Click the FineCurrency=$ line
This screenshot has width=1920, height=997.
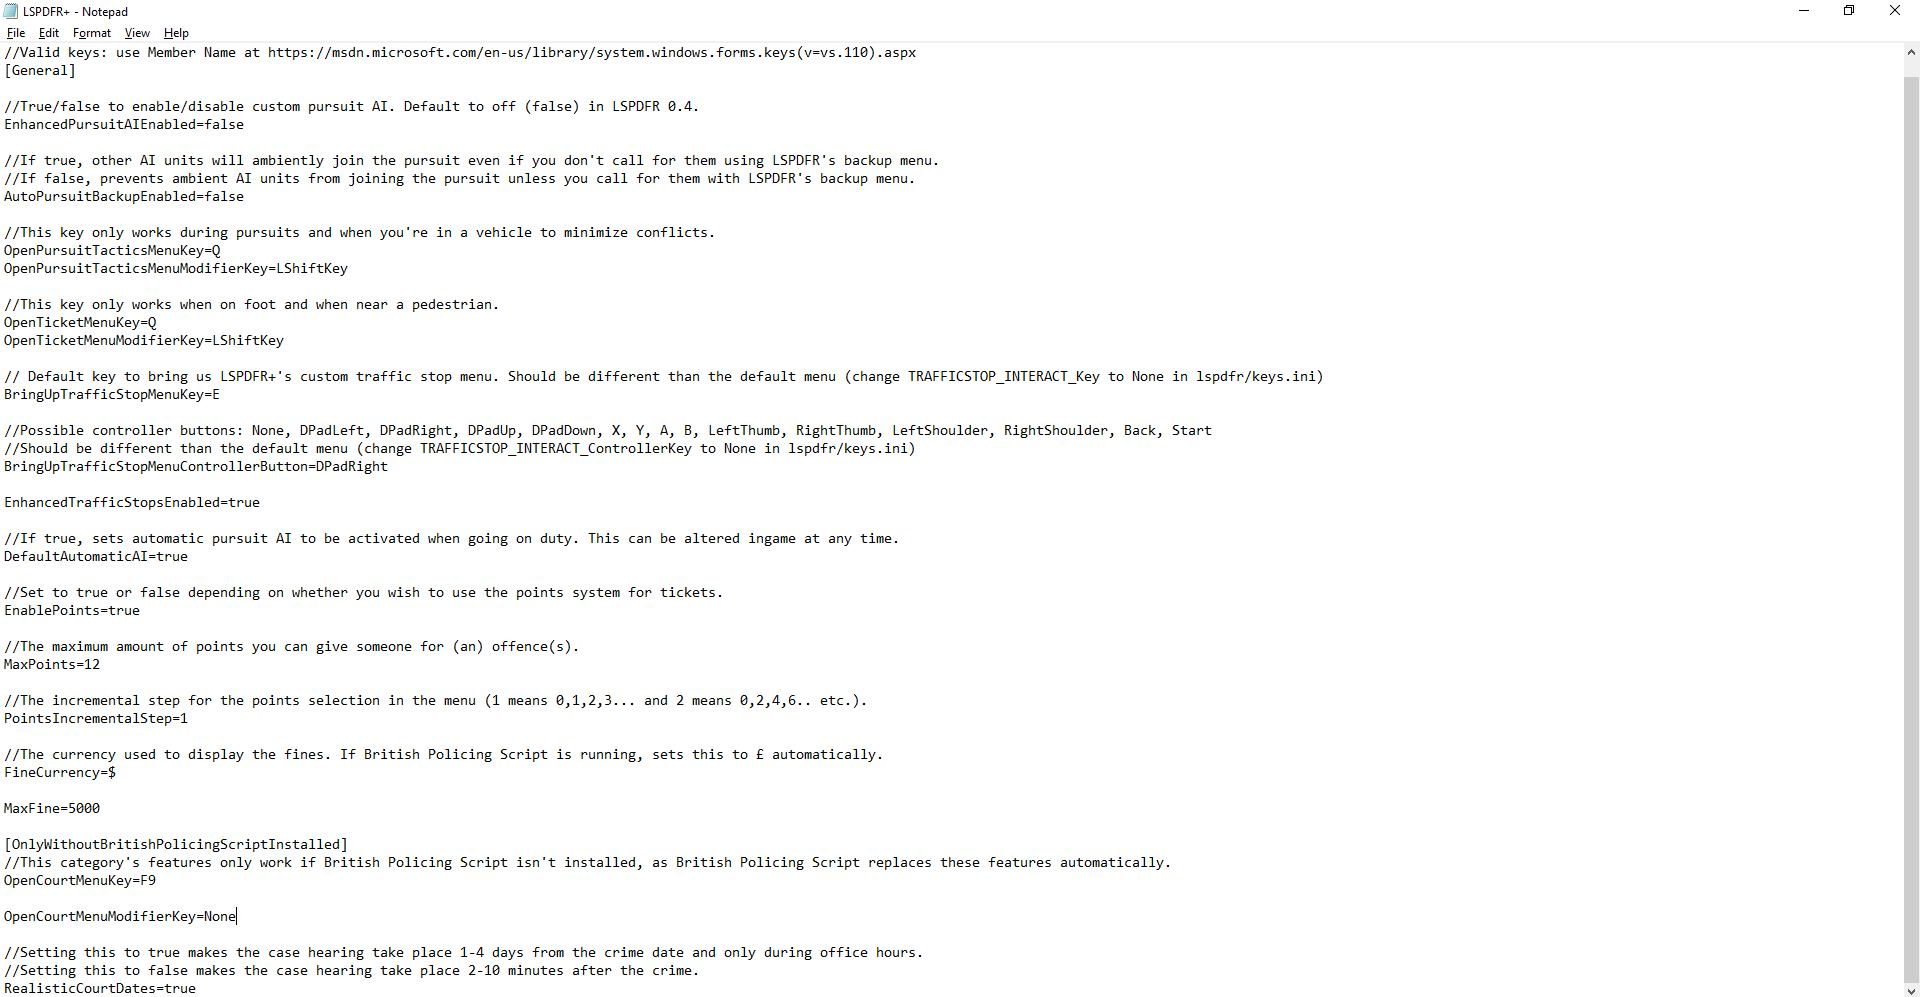pyautogui.click(x=60, y=773)
